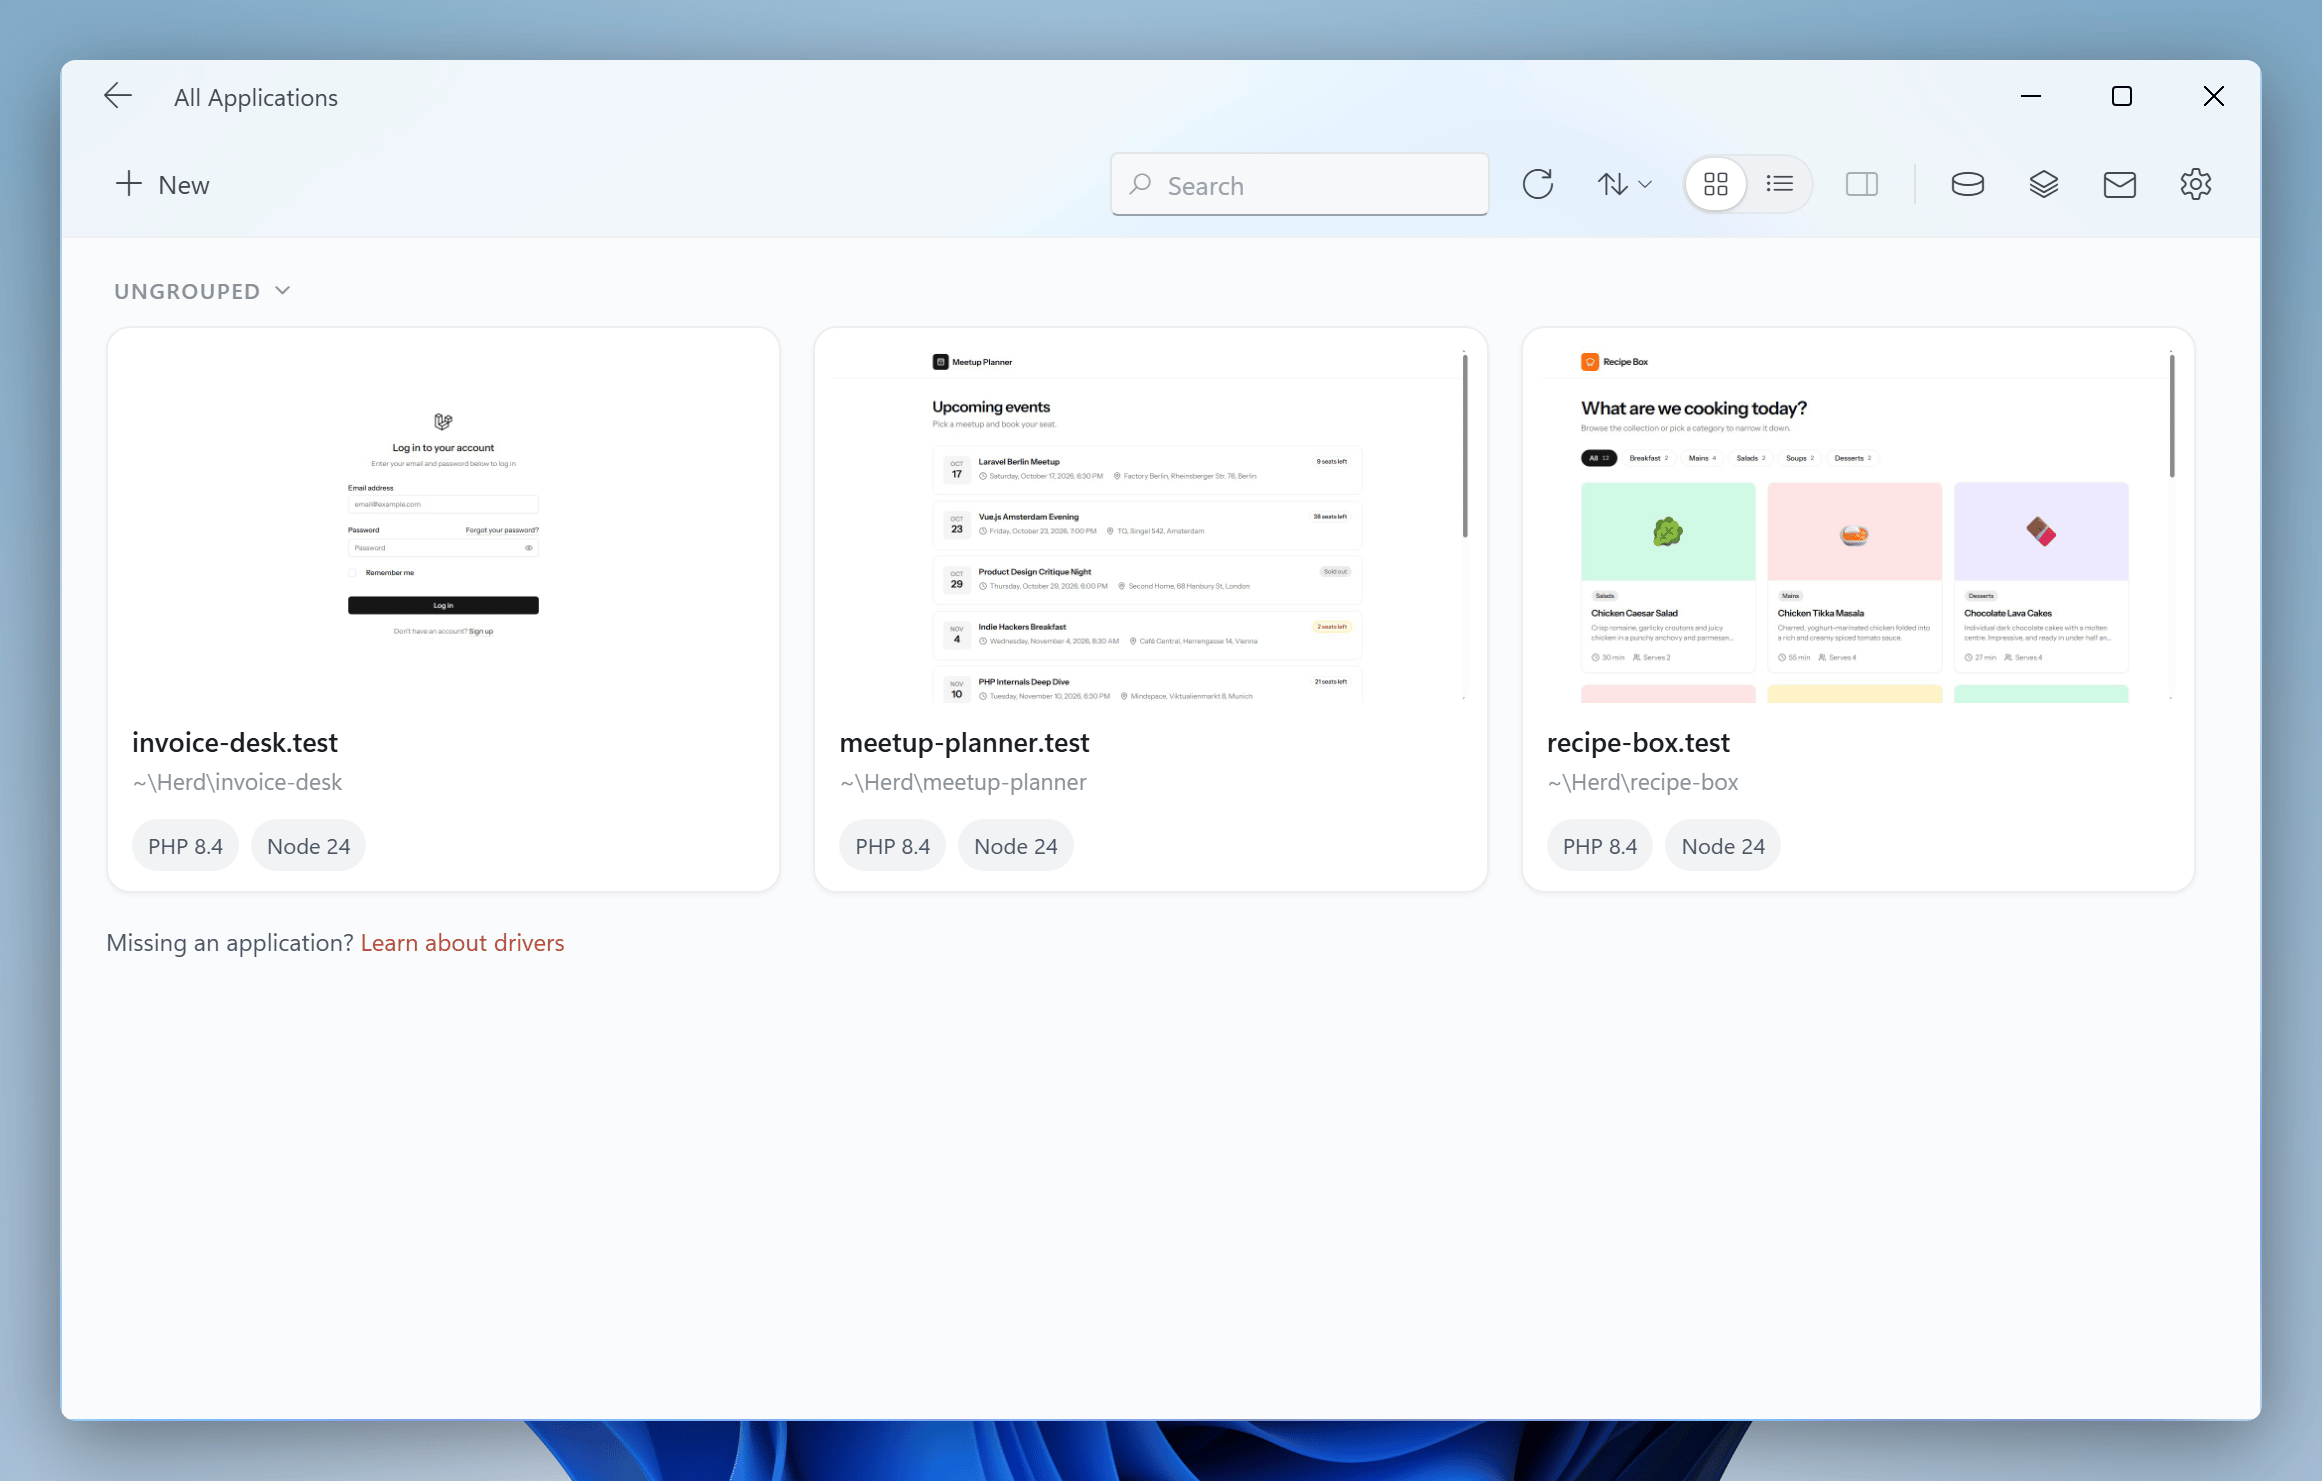This screenshot has height=1481, width=2322.
Task: Open the mail envelope icon
Action: (x=2119, y=184)
